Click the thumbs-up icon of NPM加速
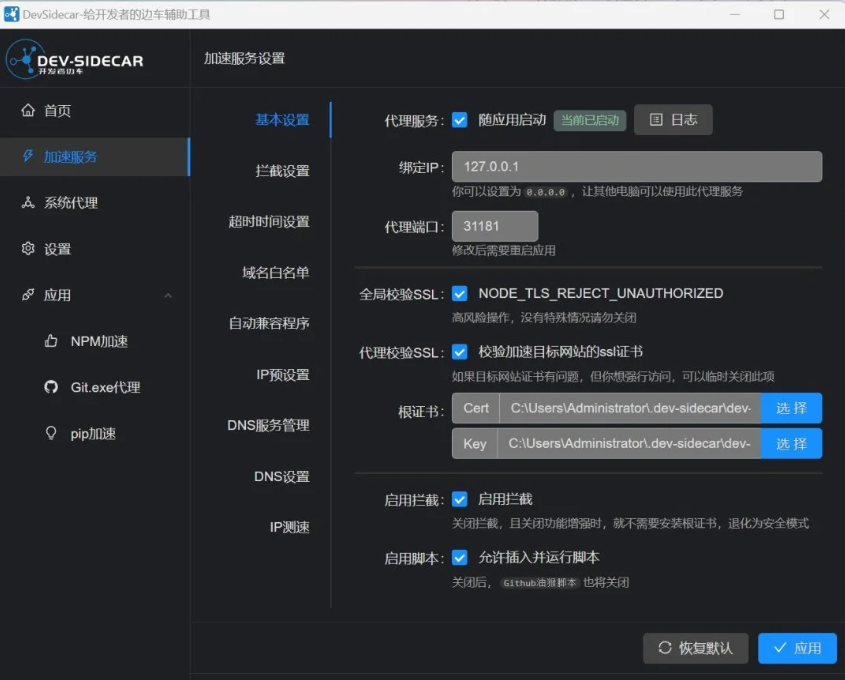This screenshot has height=680, width=845. 51,341
